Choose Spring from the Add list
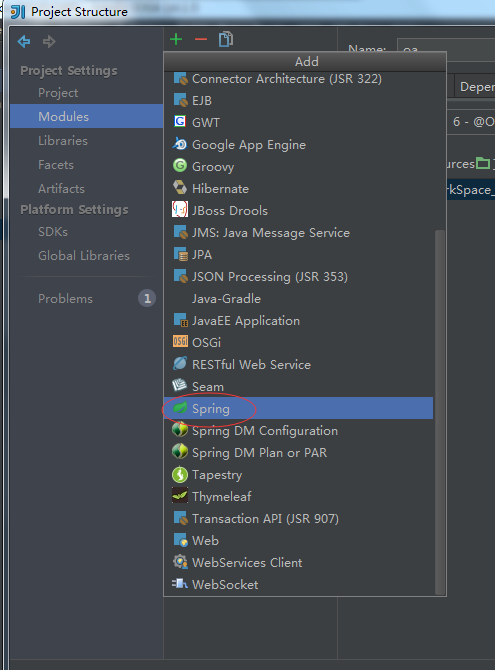Image resolution: width=495 pixels, height=670 pixels. coord(298,408)
